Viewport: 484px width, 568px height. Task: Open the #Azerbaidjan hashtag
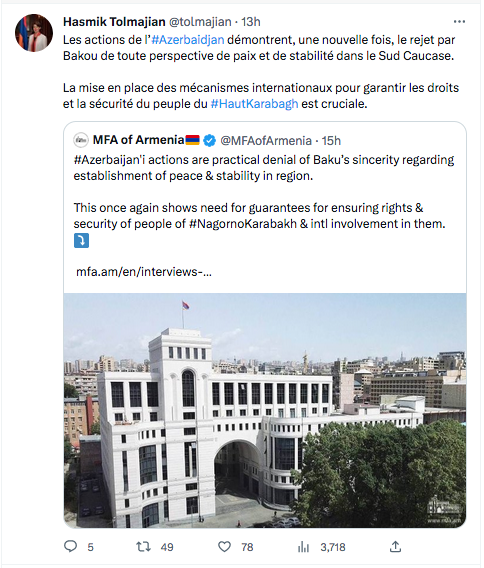(188, 39)
